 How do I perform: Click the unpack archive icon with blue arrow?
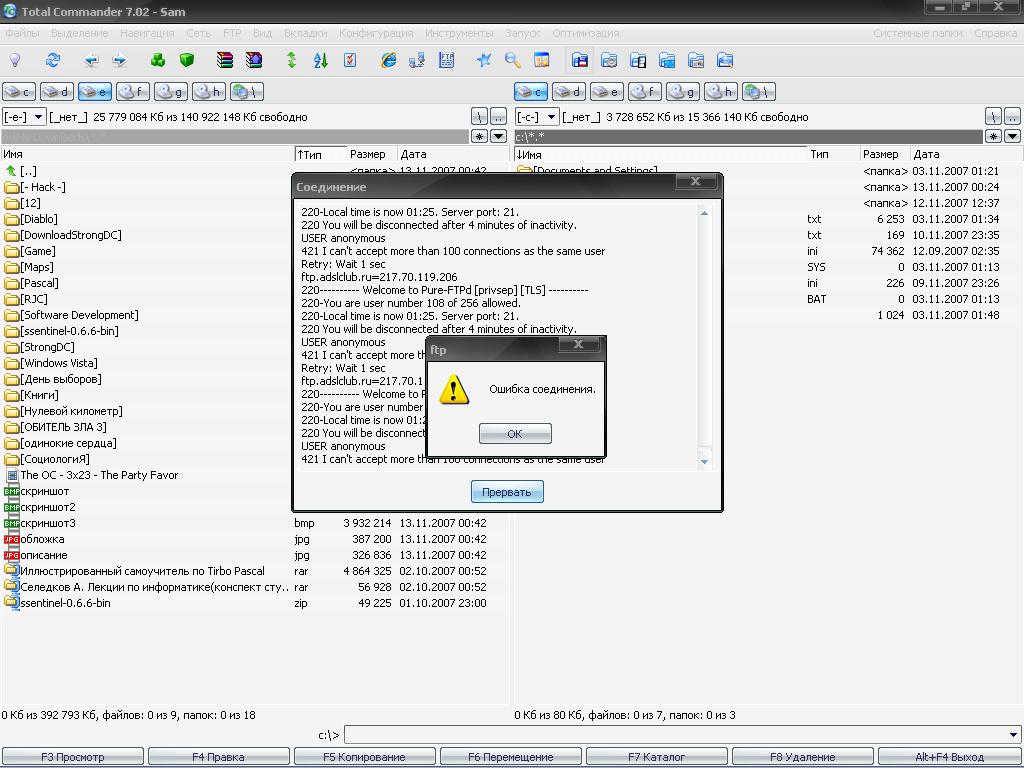coord(253,61)
